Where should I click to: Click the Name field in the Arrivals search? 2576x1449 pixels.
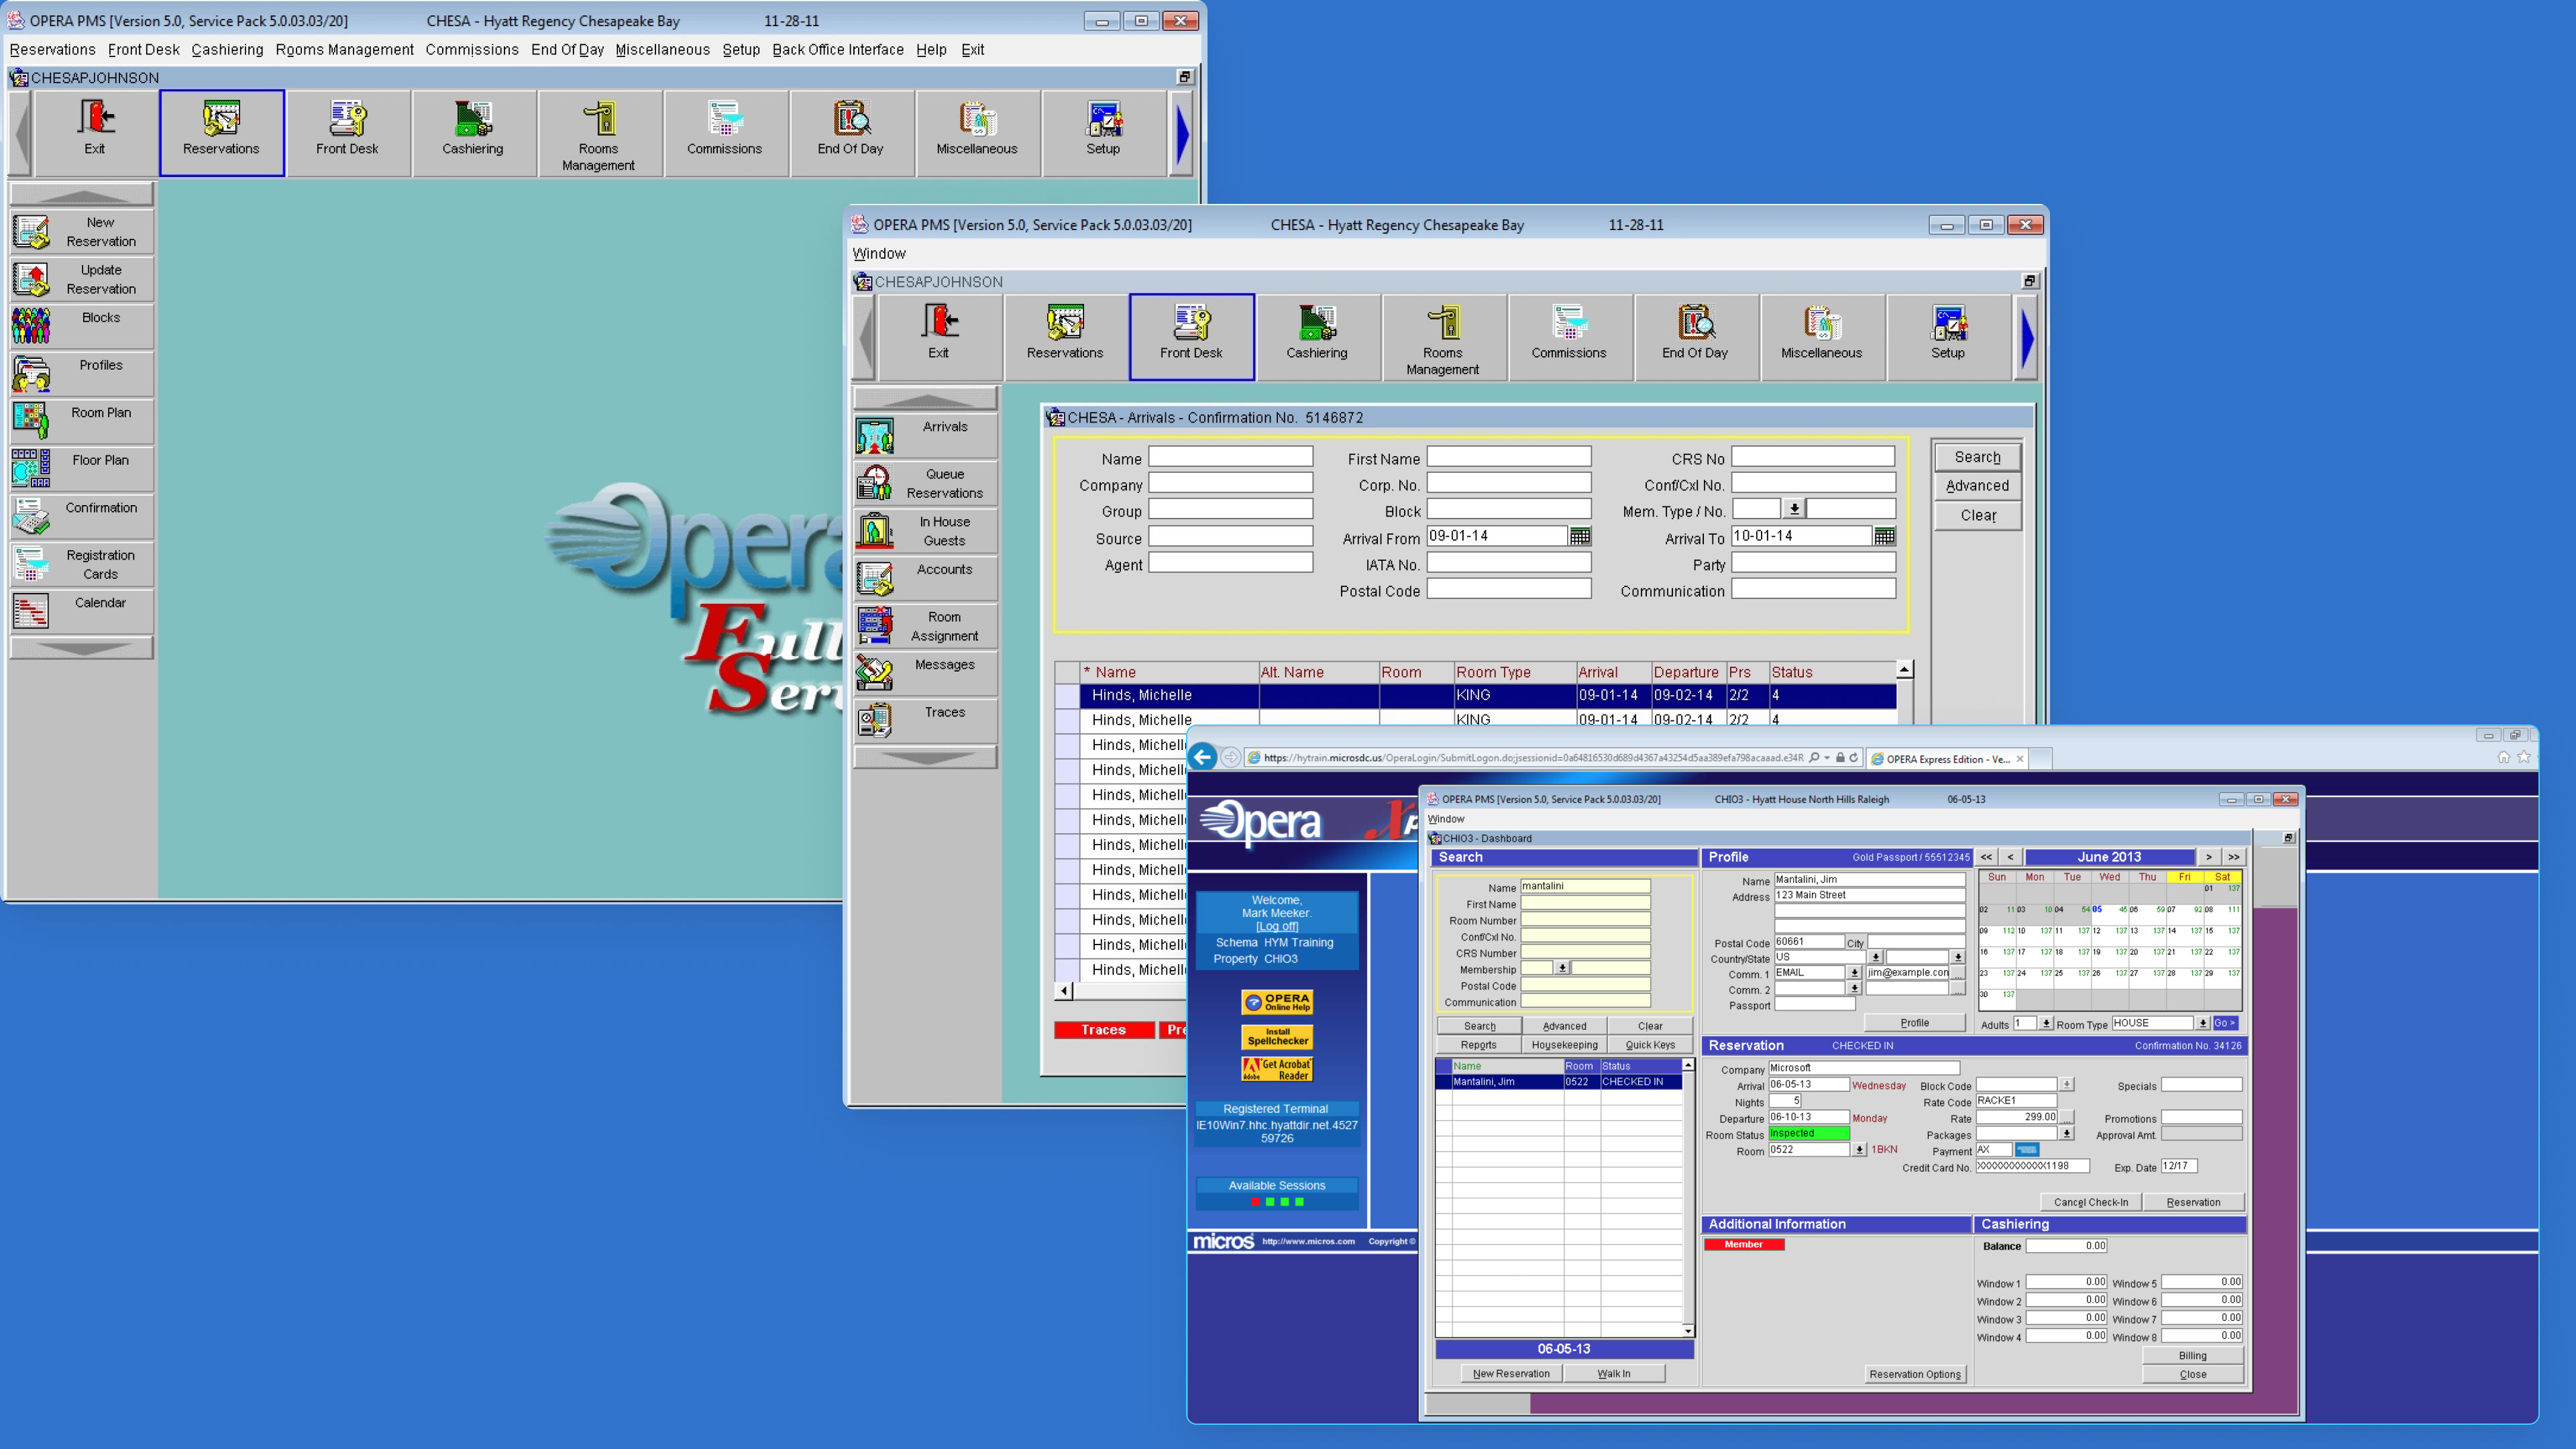[x=1230, y=457]
